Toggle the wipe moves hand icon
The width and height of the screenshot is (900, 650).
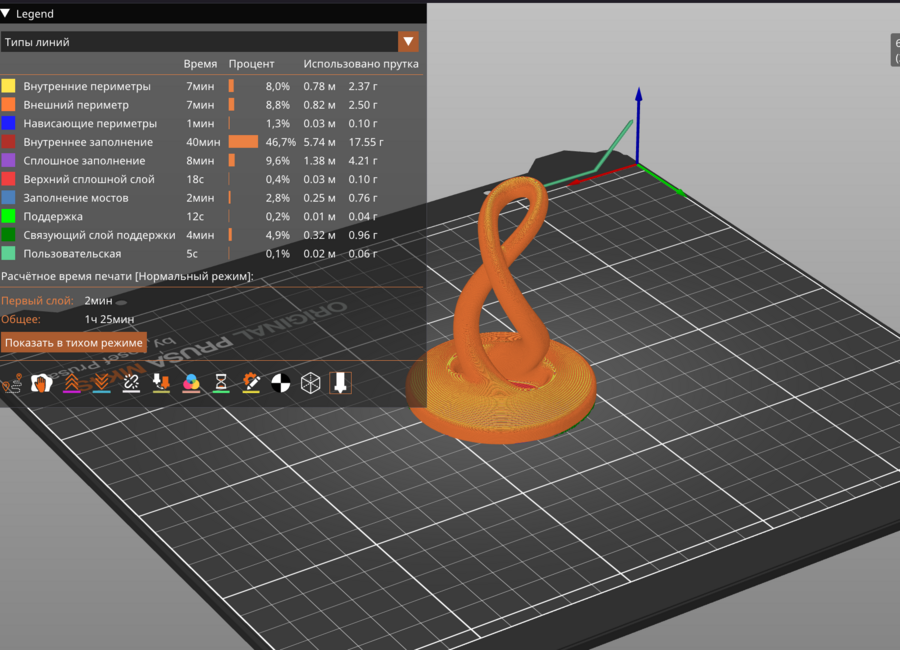(41, 383)
